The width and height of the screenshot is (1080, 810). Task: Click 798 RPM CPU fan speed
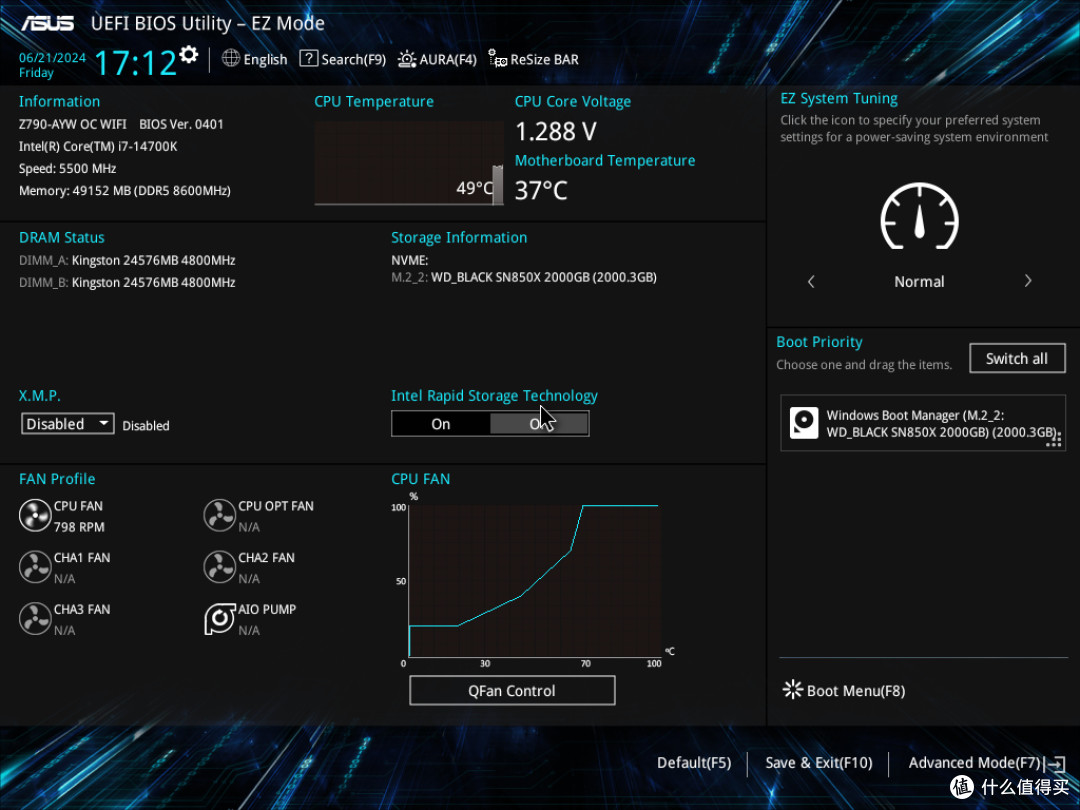pos(79,527)
